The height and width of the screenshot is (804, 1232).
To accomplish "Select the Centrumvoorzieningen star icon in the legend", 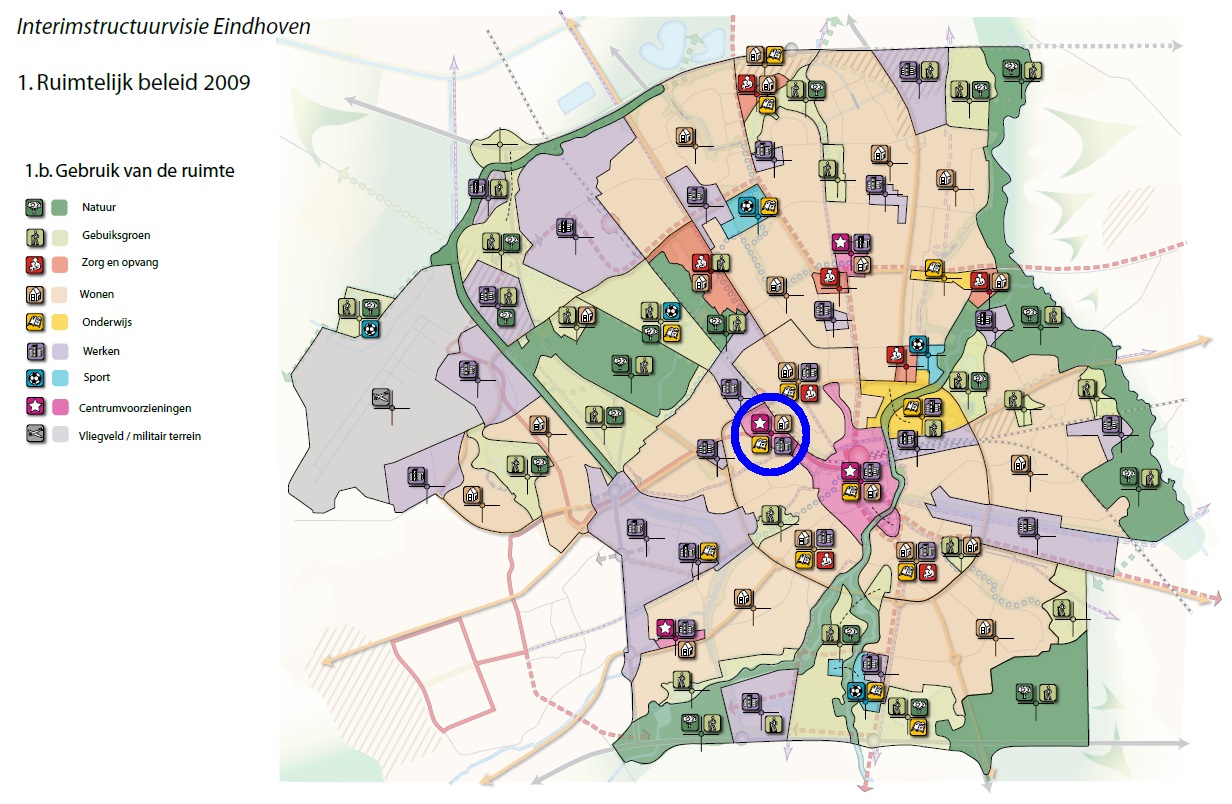I will [x=34, y=407].
